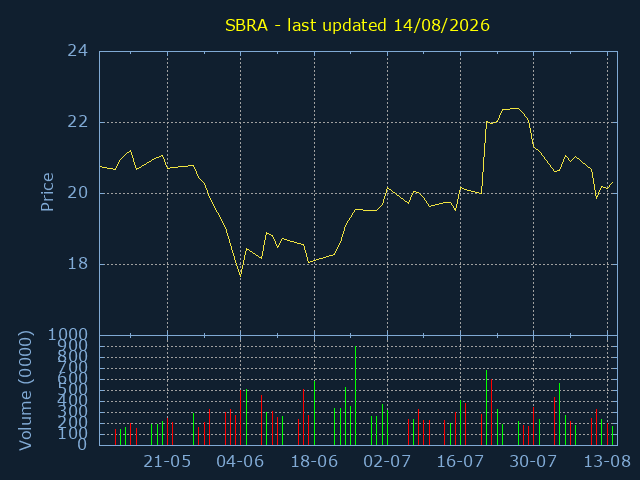Select the 04-06 date axis label

[240, 462]
